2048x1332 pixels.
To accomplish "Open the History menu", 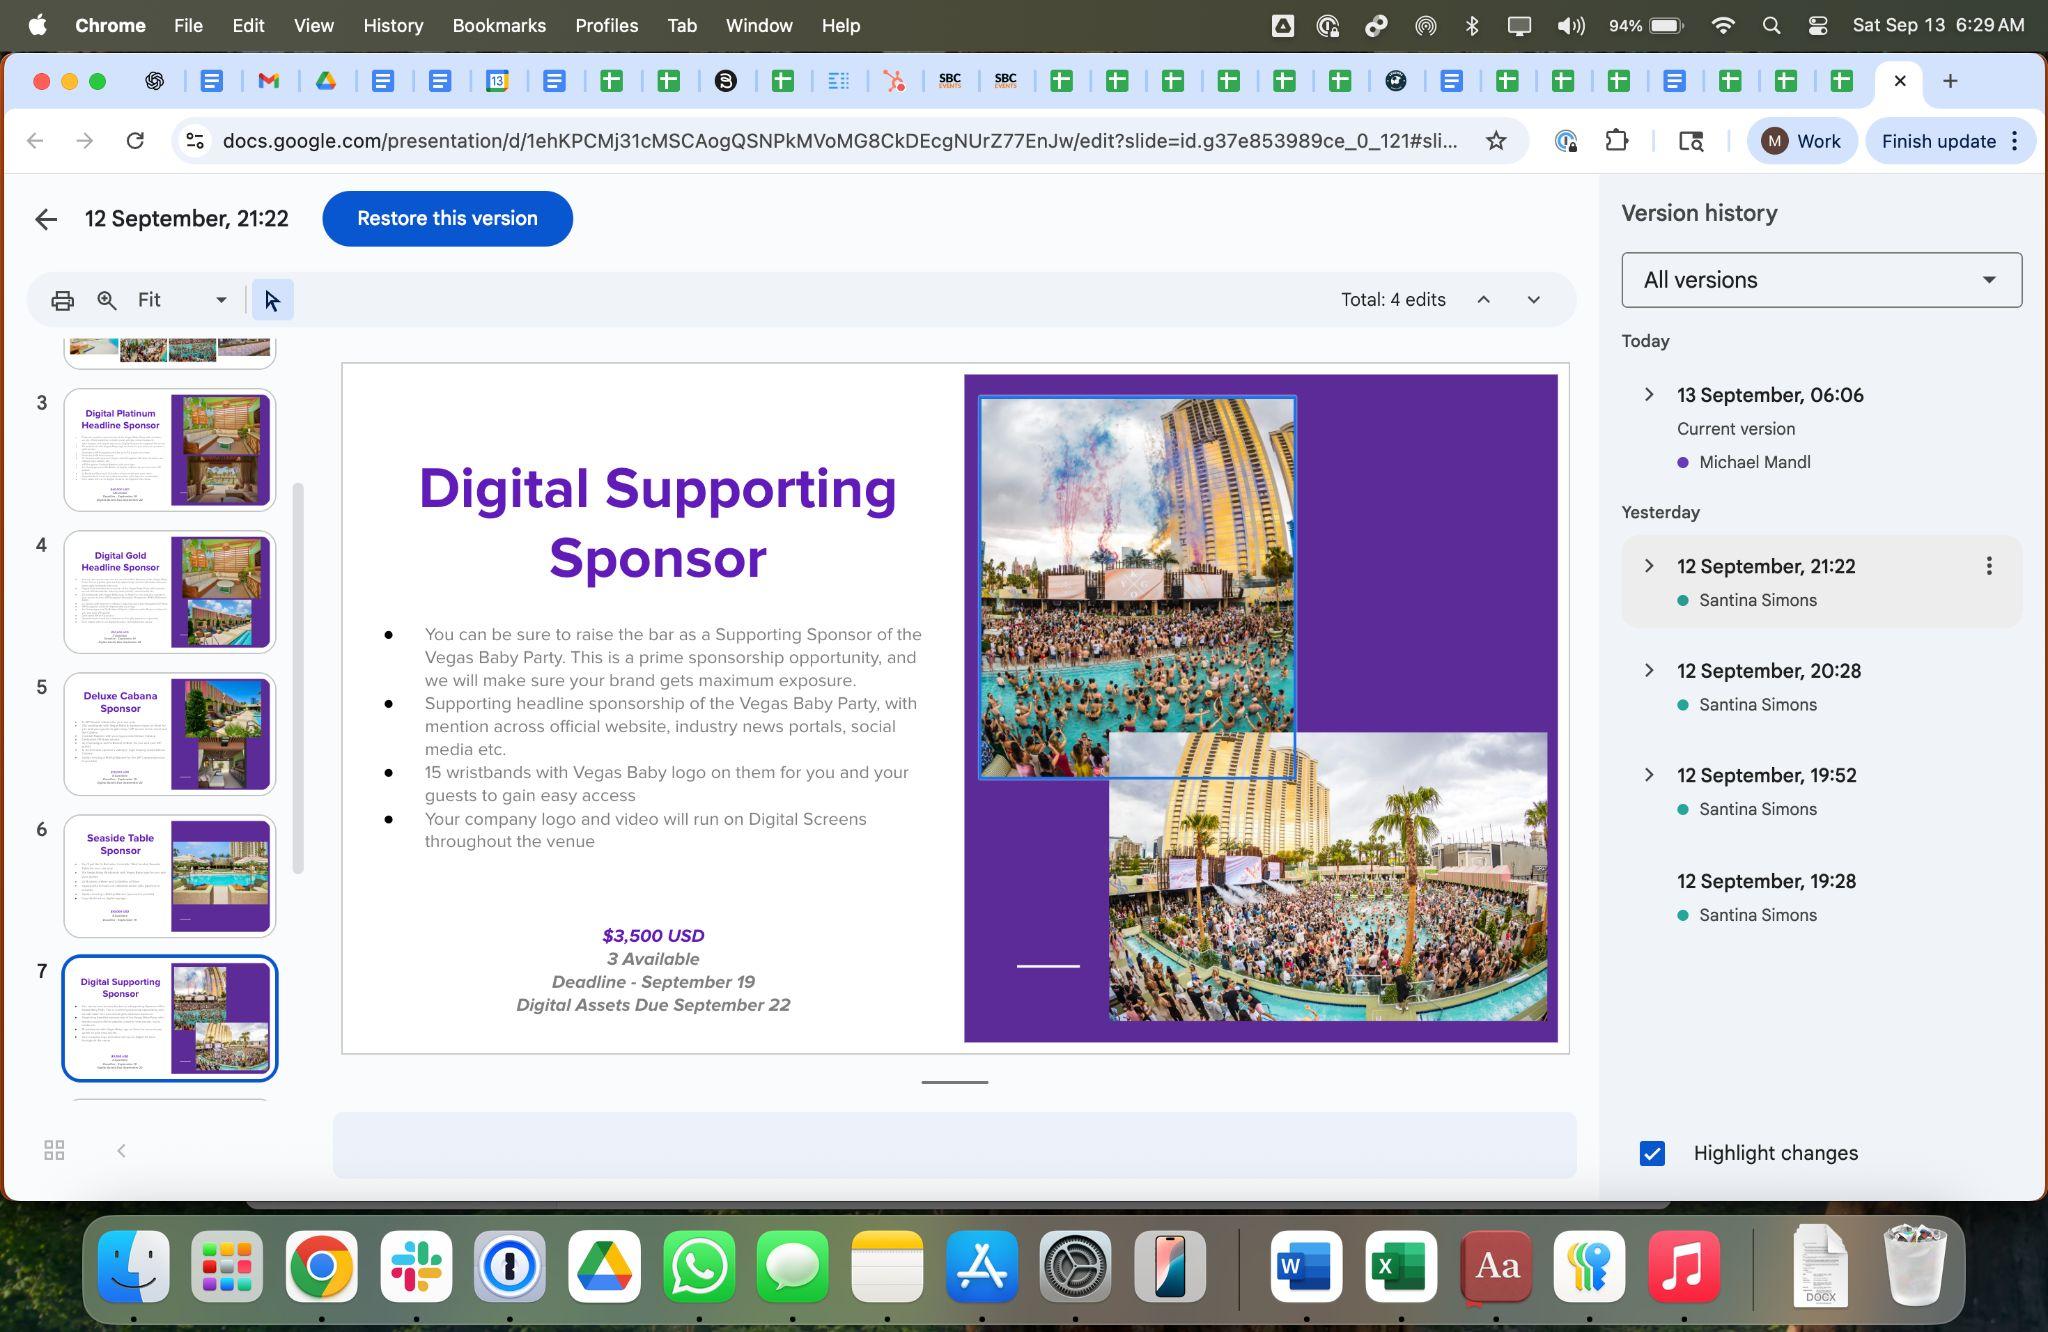I will [392, 26].
